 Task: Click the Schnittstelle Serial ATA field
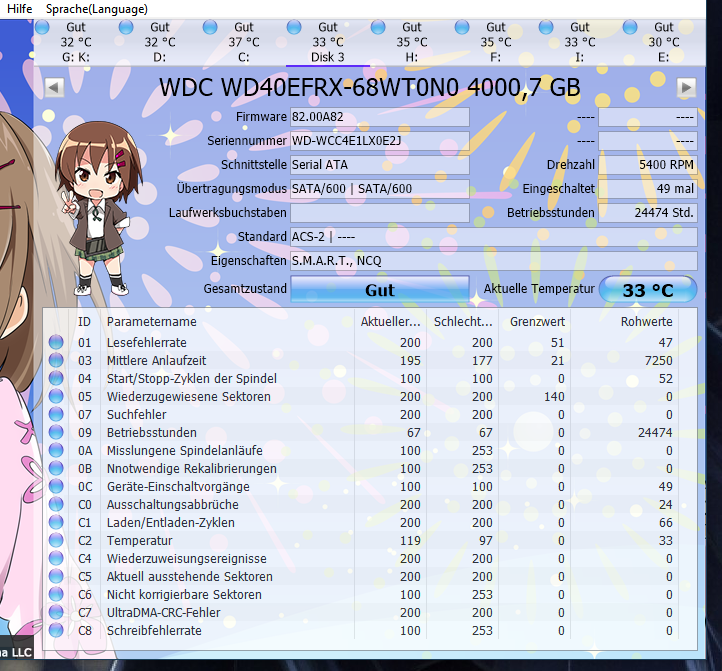pos(380,165)
